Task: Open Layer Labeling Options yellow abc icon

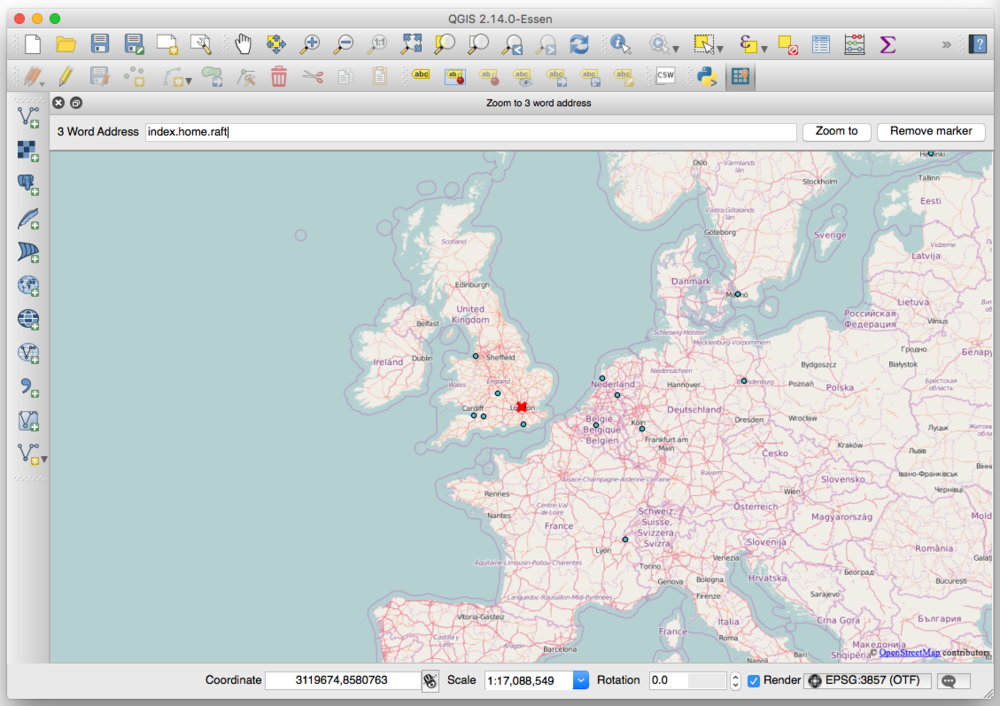Action: (421, 75)
